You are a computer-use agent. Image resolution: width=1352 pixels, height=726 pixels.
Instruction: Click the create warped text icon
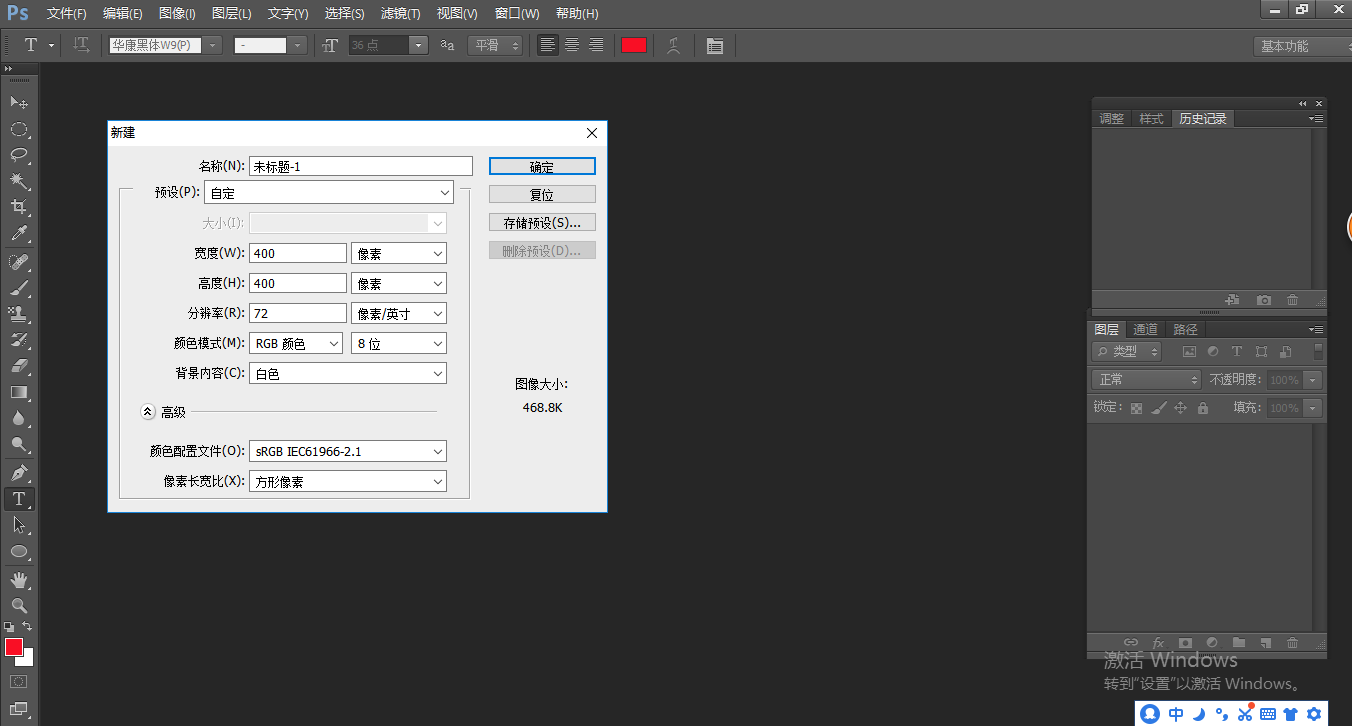pyautogui.click(x=673, y=45)
